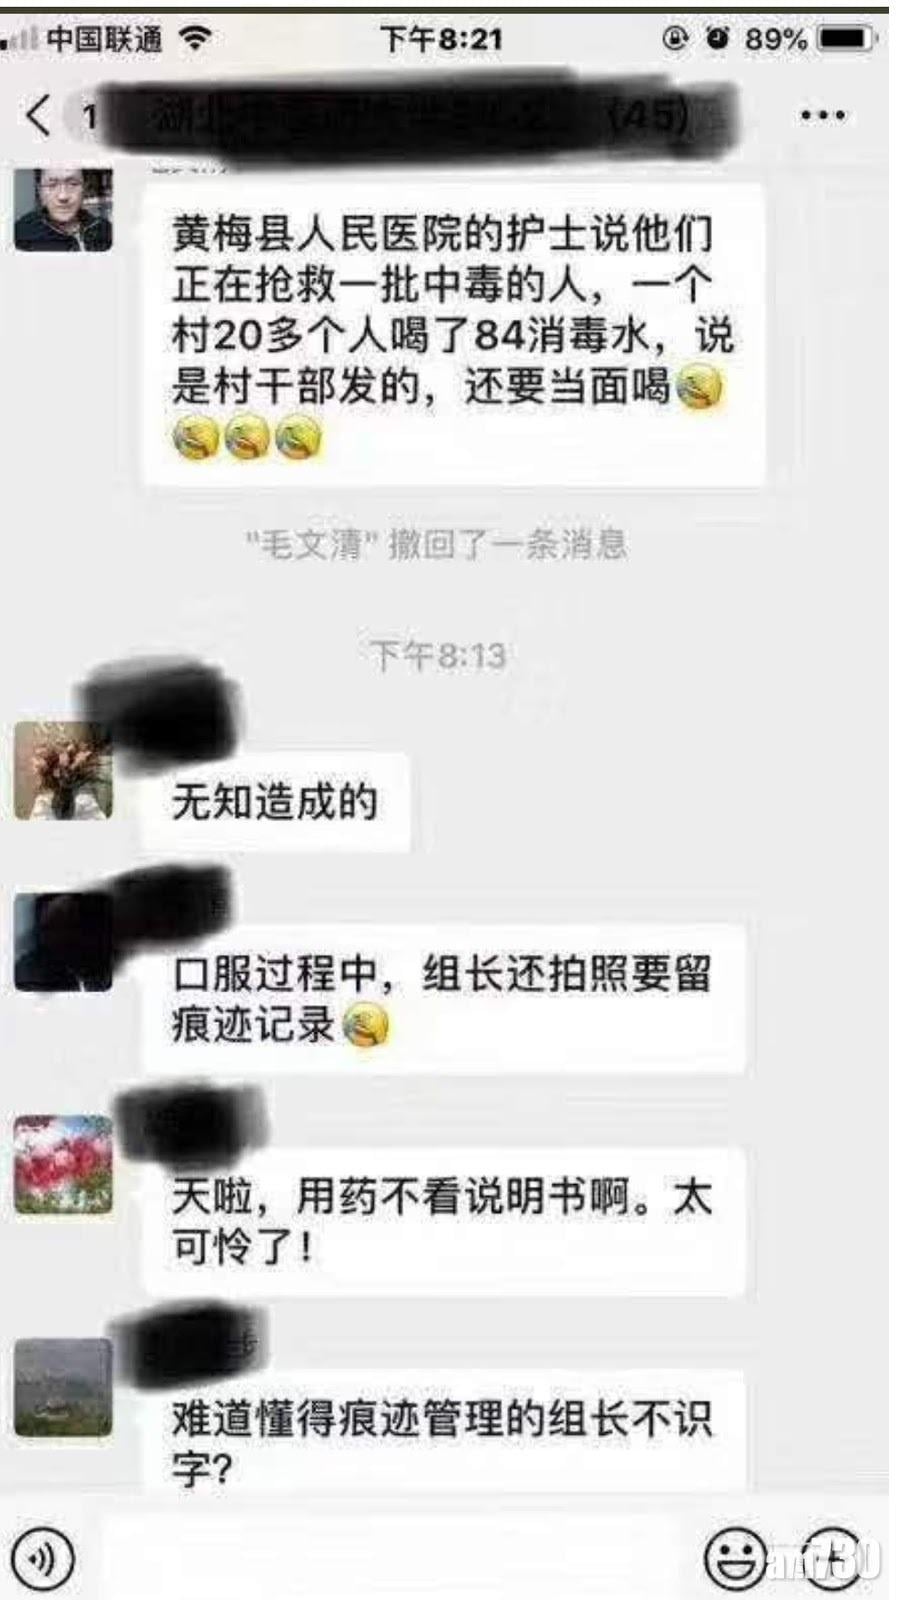Image resolution: width=904 pixels, height=1600 pixels.
Task: Select the 口服过程中 message bubble
Action: 444,999
